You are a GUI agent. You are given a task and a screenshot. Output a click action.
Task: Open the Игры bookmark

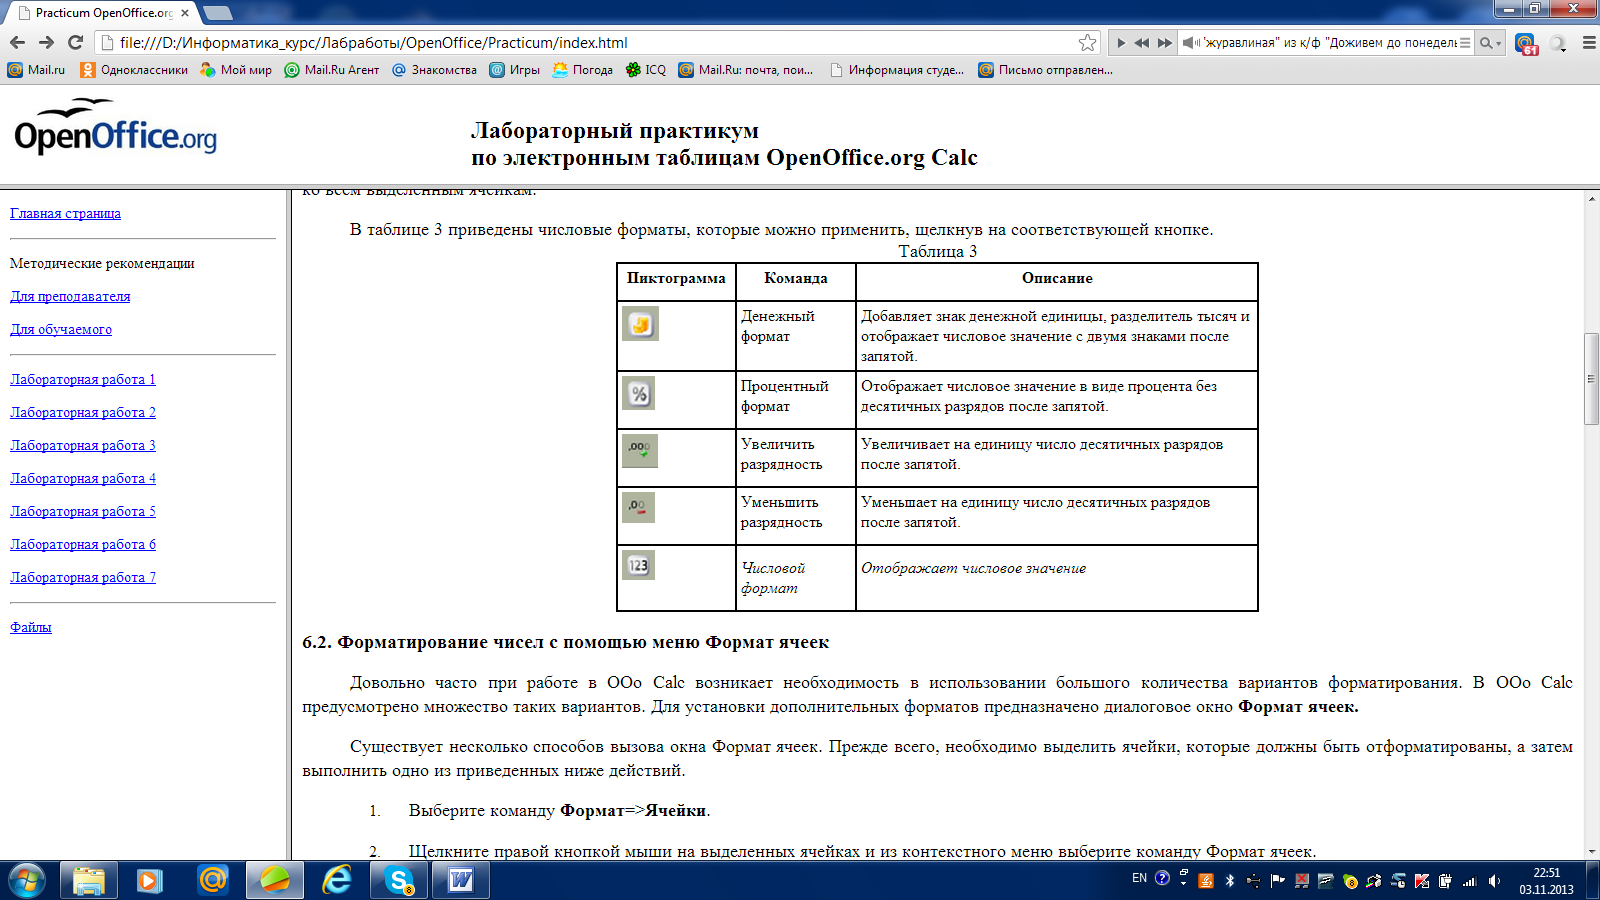click(x=514, y=70)
